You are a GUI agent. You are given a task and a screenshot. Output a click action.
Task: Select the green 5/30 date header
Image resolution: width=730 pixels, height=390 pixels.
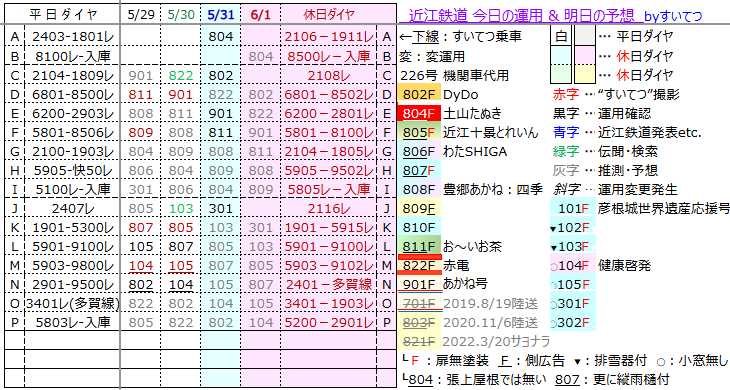click(x=181, y=14)
